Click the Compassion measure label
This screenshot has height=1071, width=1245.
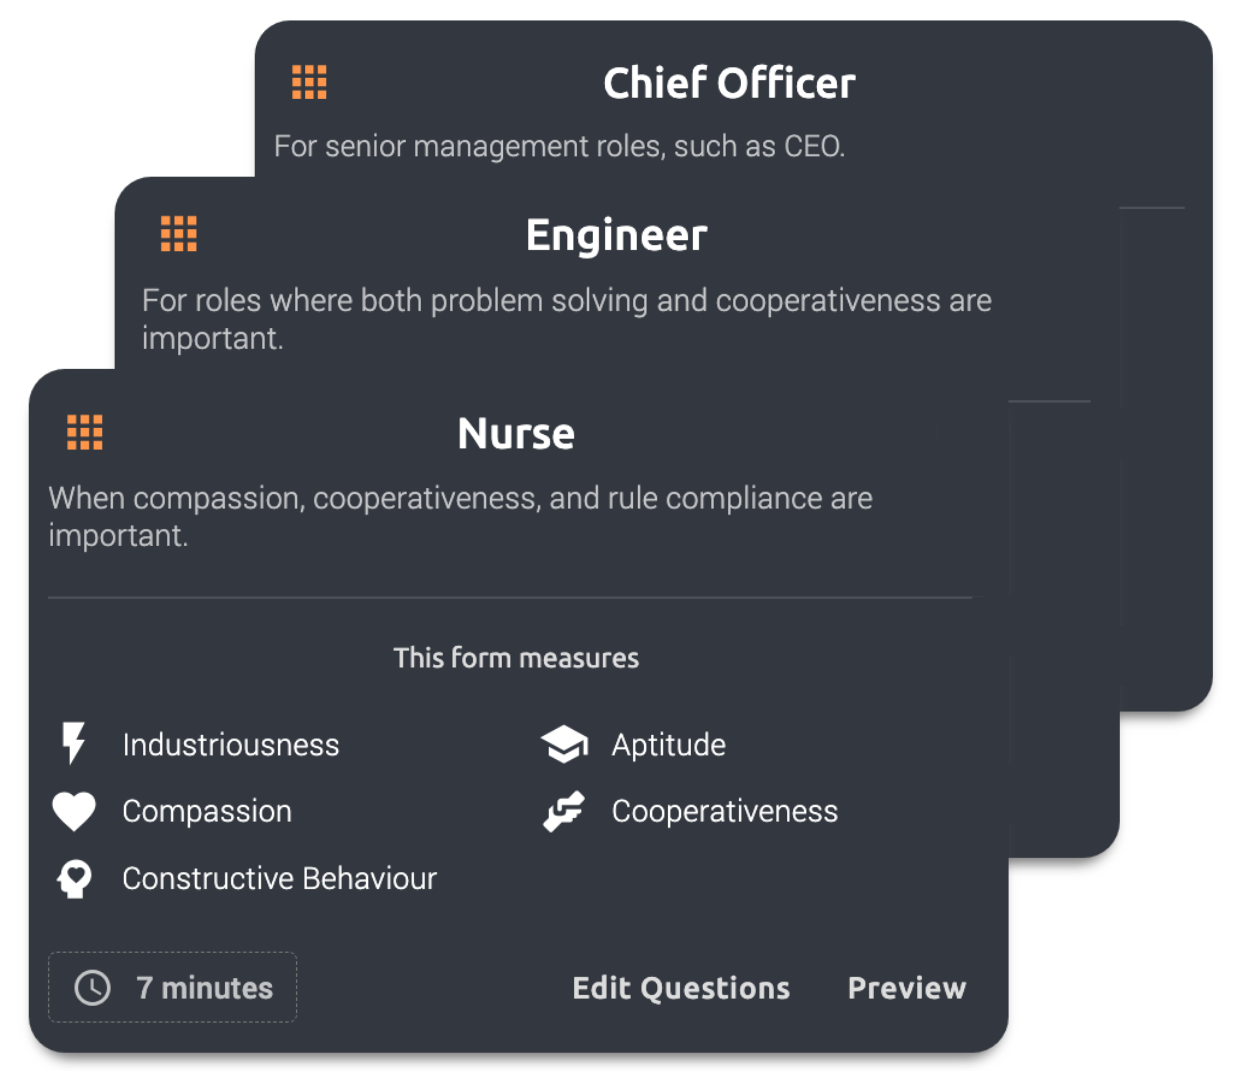tap(207, 811)
